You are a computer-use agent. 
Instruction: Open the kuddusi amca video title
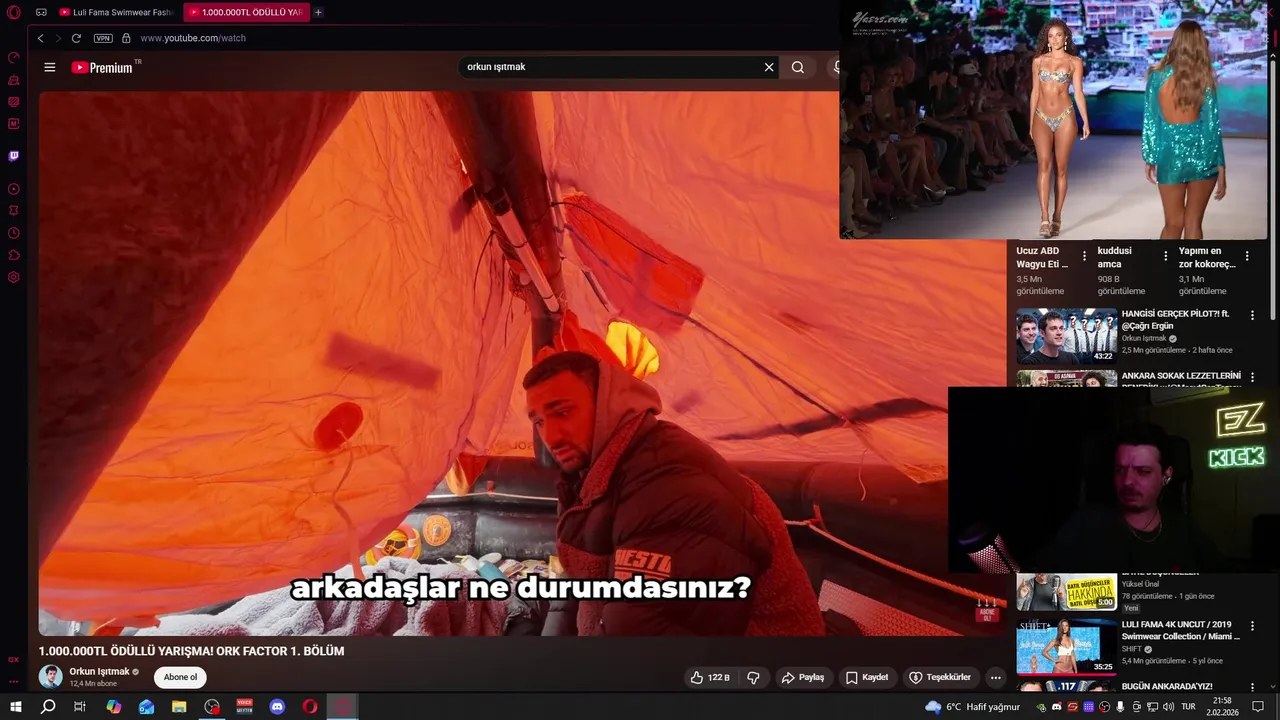pyautogui.click(x=1114, y=257)
